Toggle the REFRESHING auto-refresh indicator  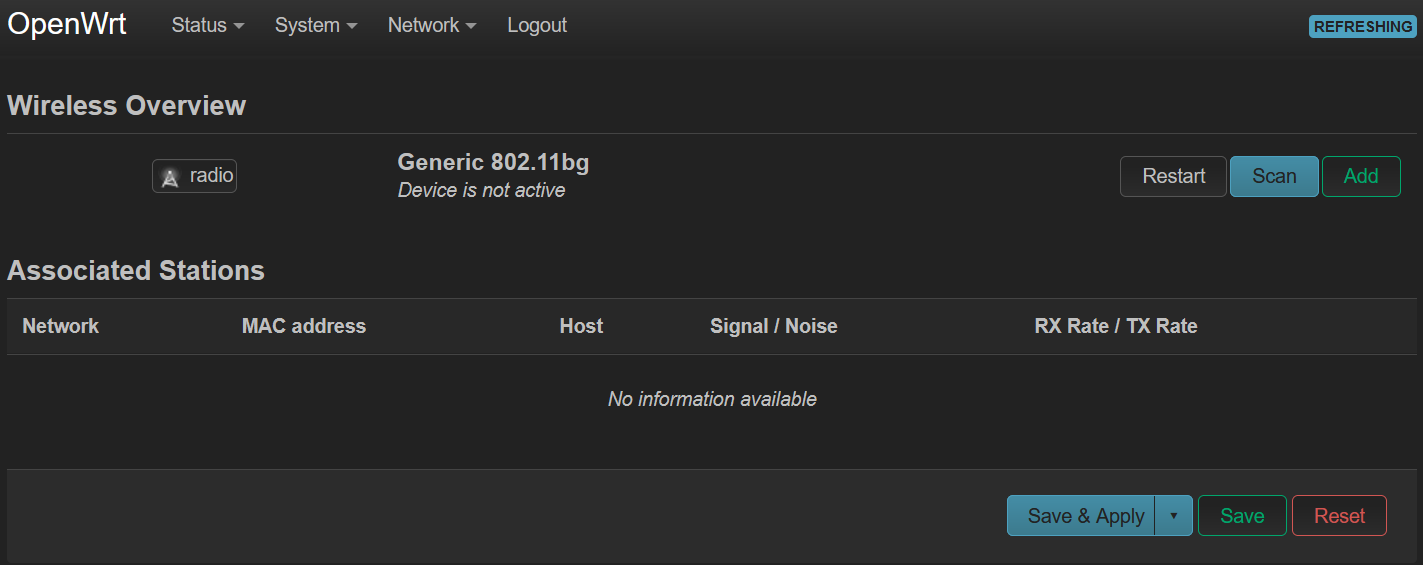[x=1362, y=27]
